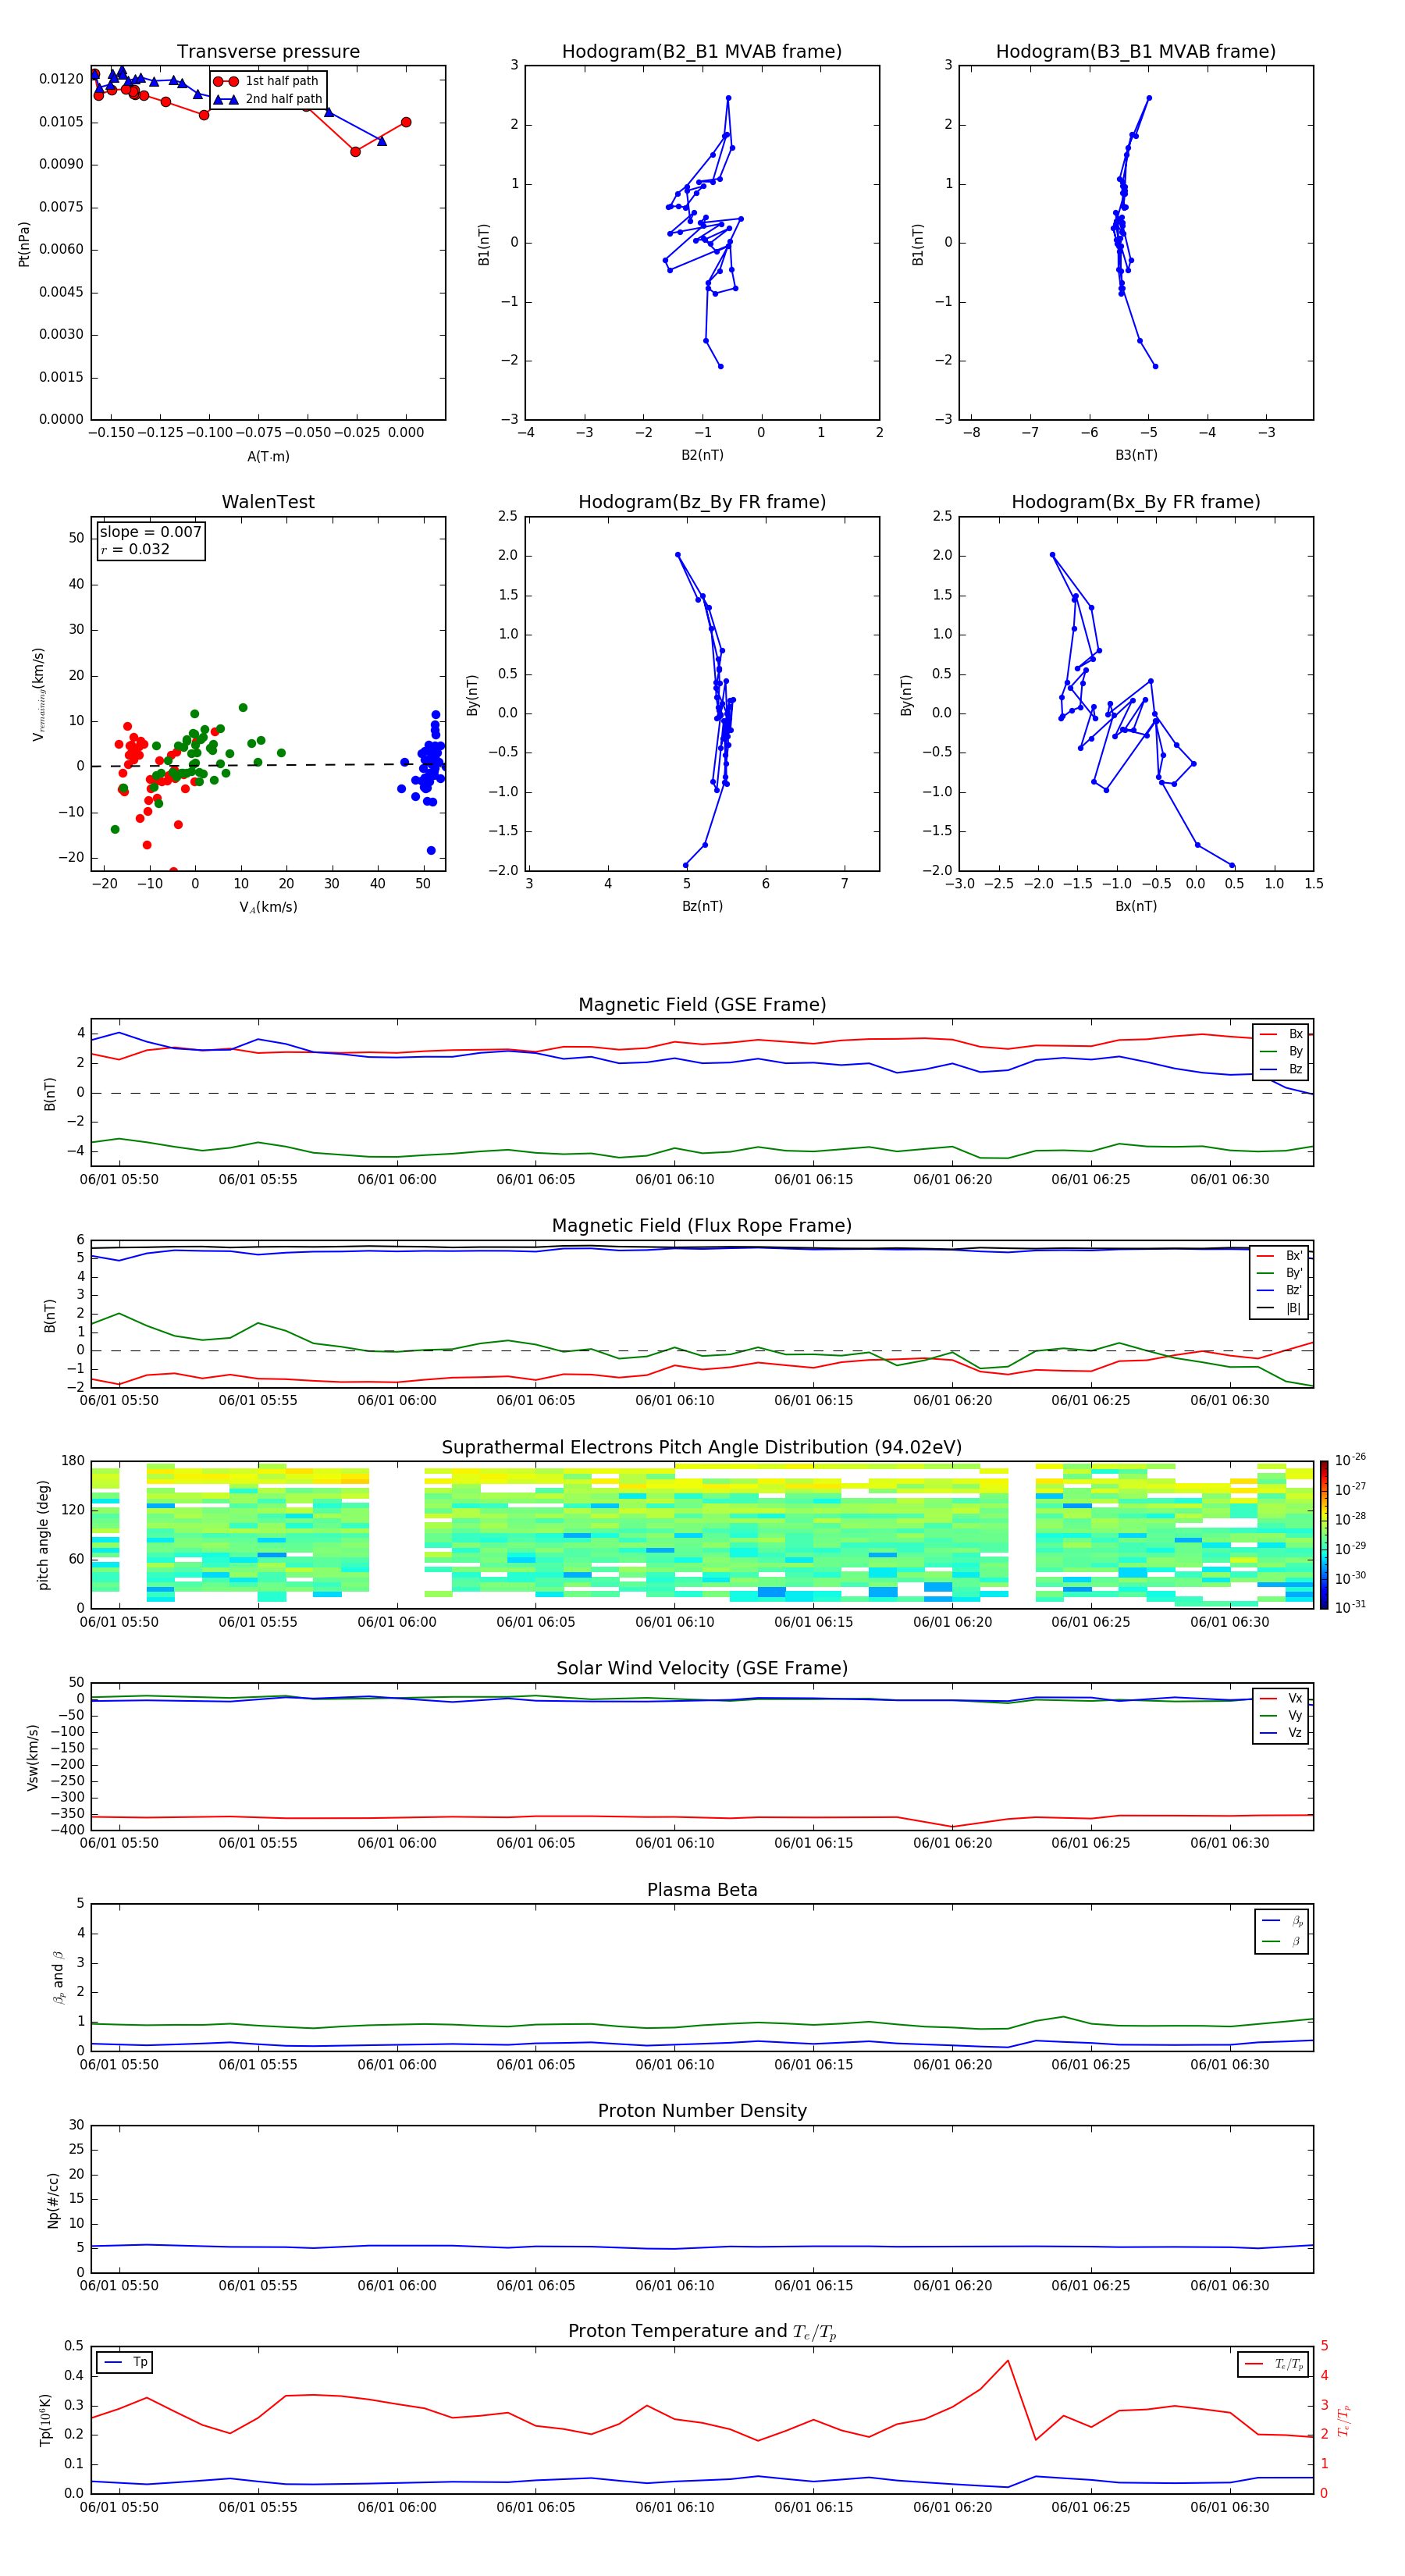
Task: Click the 'Hodogram(Bx_By FR frame)' title
Action: click(x=1136, y=502)
